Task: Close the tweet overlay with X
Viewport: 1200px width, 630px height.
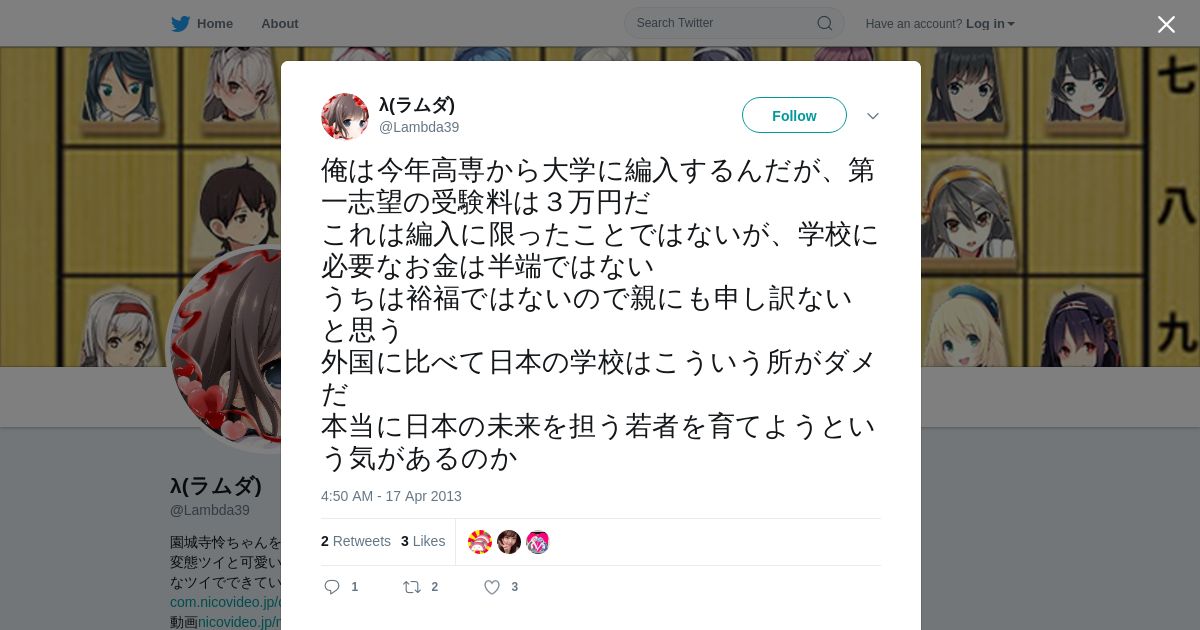Action: 1166,24
